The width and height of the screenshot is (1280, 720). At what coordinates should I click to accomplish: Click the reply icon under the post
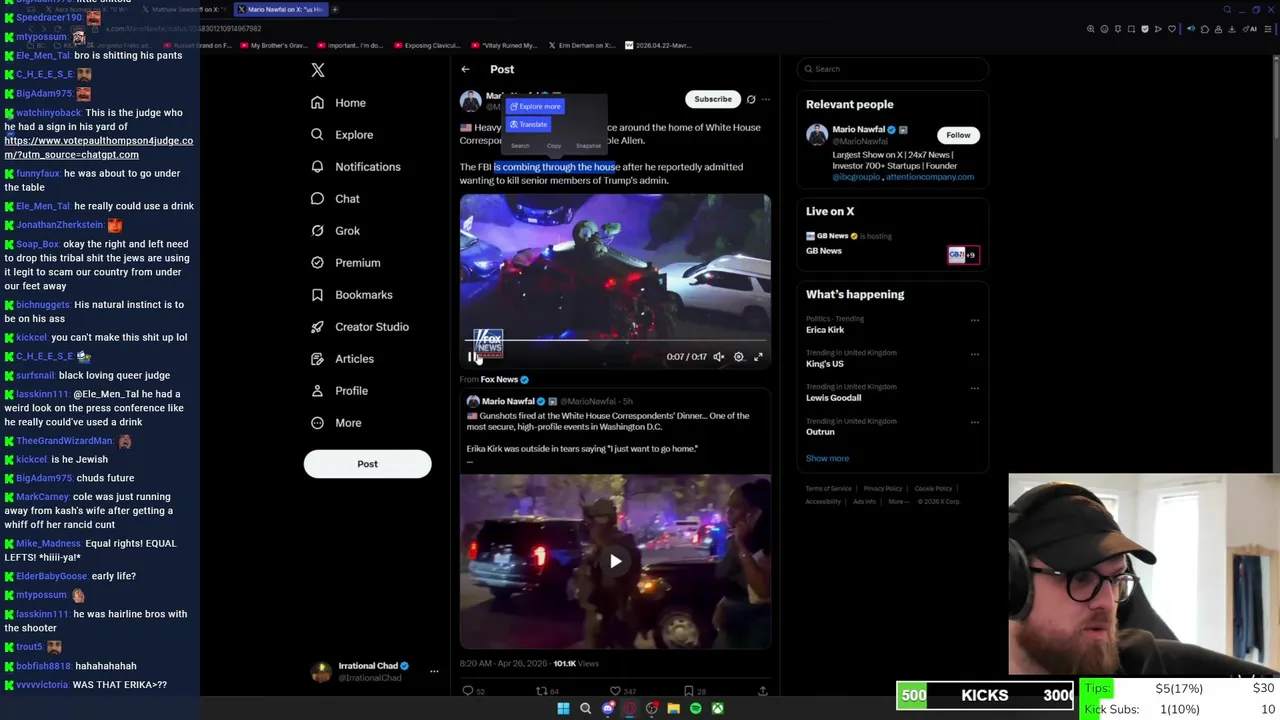[468, 691]
